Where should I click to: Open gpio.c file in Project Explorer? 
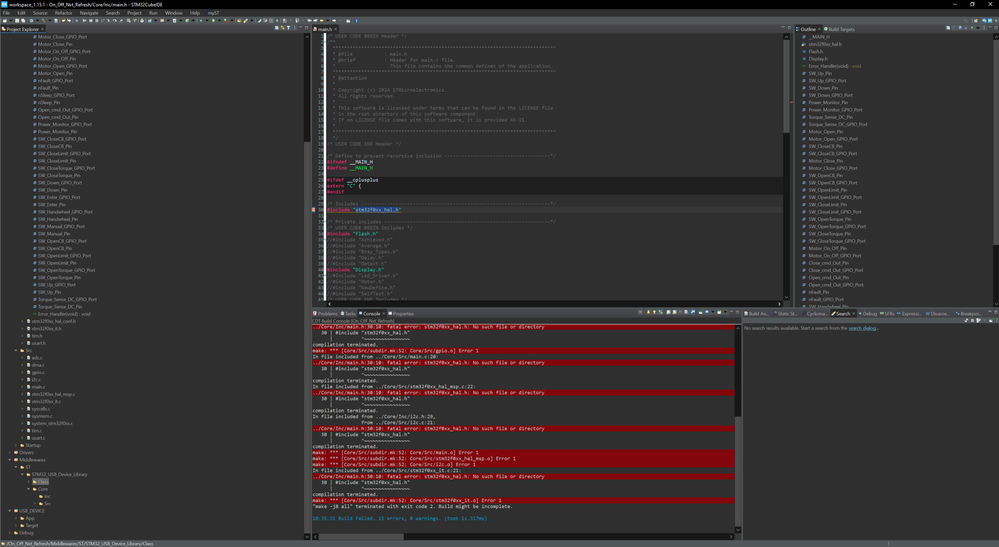coord(37,372)
